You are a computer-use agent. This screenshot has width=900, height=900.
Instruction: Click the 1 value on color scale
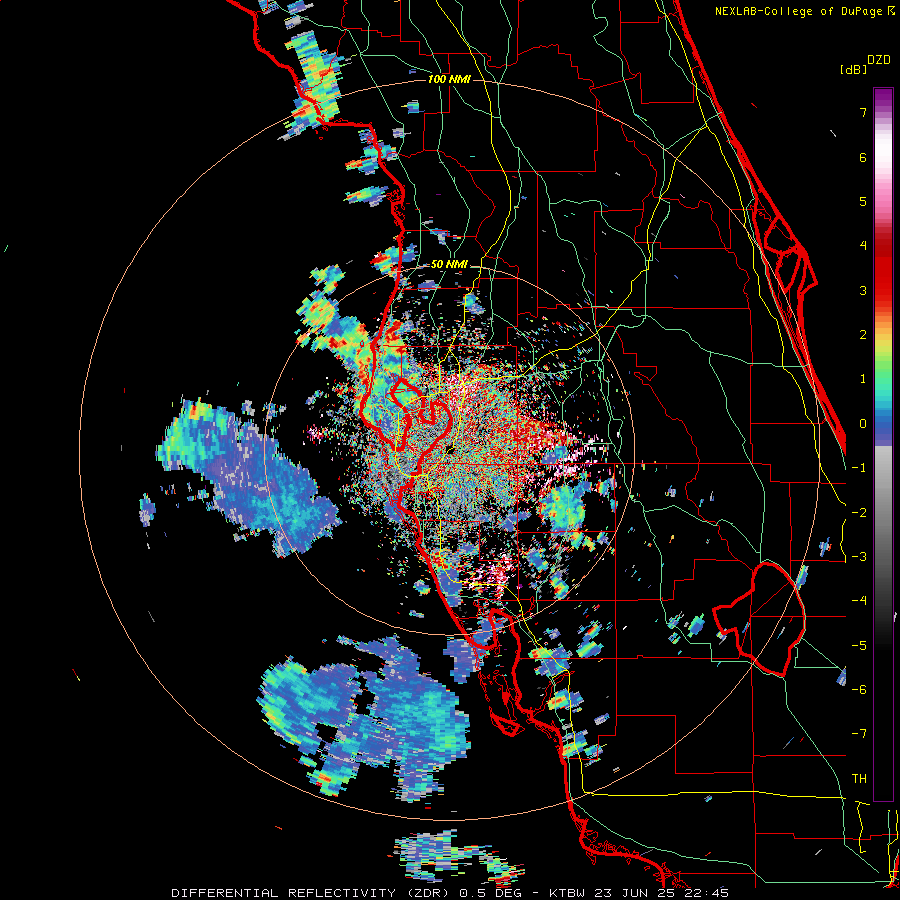point(863,379)
